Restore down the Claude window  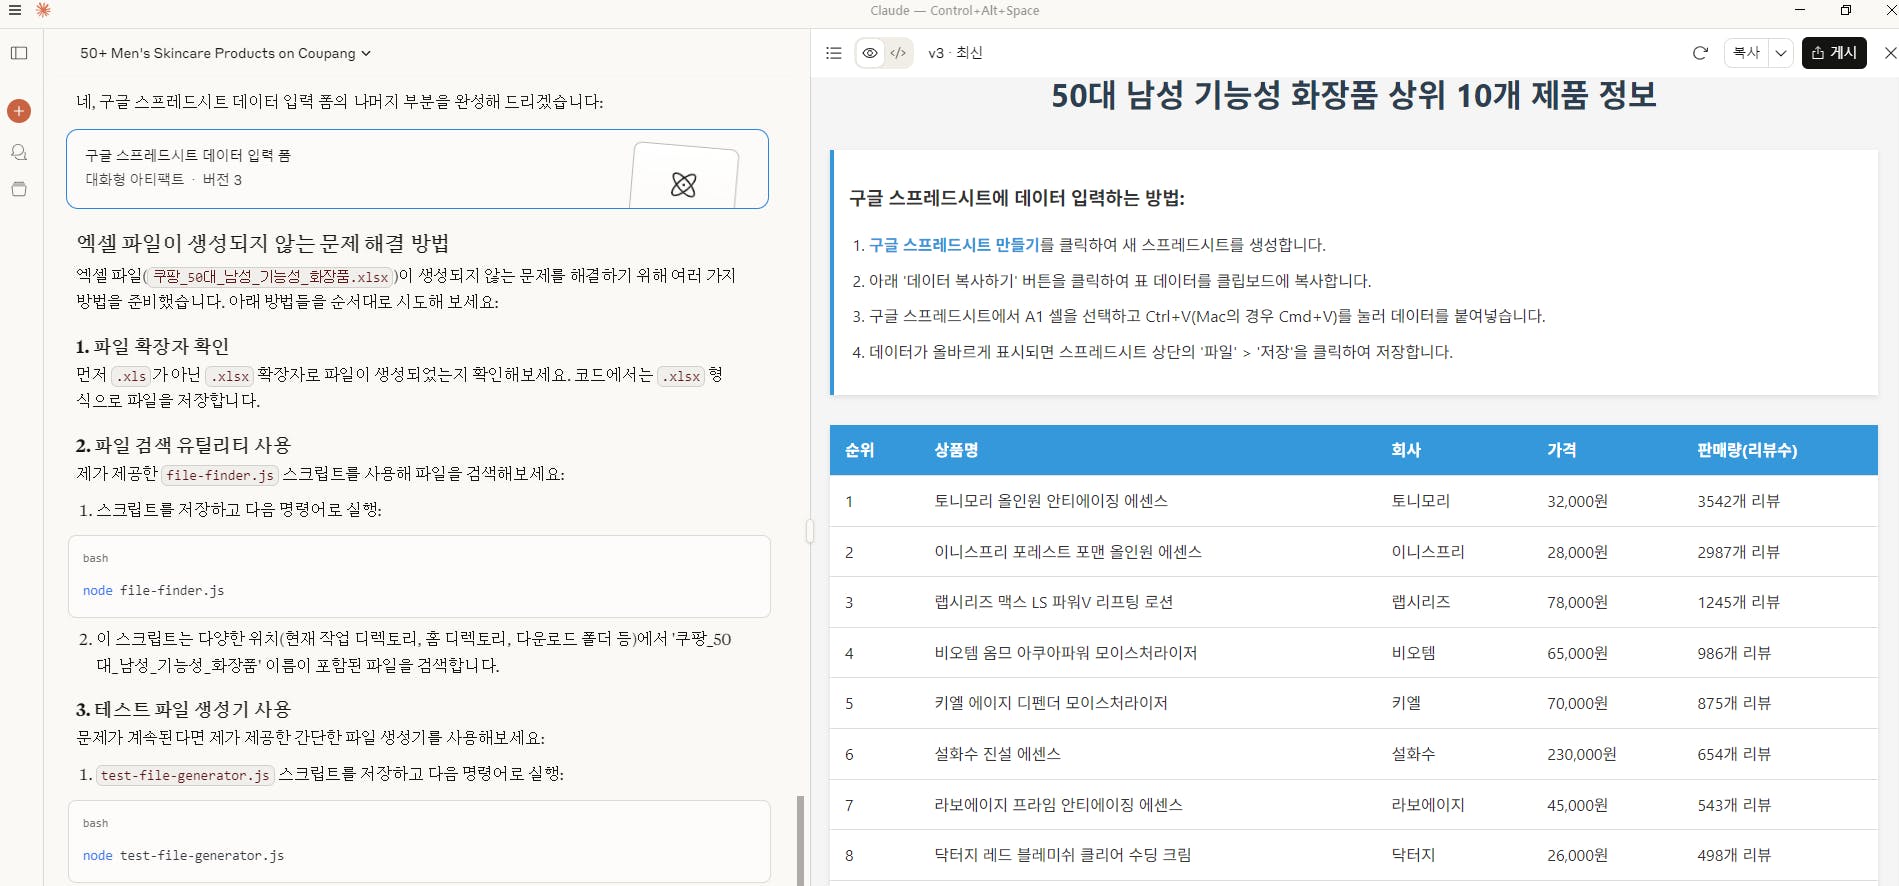pyautogui.click(x=1846, y=10)
